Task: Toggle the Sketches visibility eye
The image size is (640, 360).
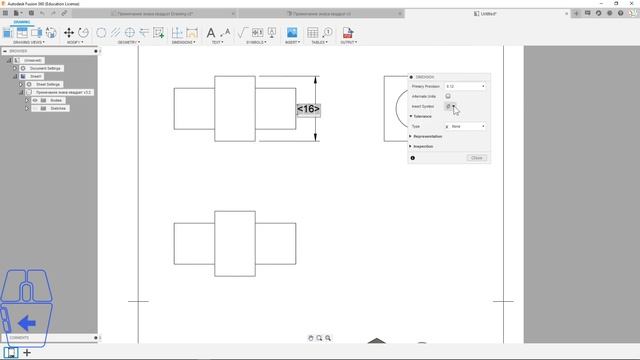Action: [35, 108]
